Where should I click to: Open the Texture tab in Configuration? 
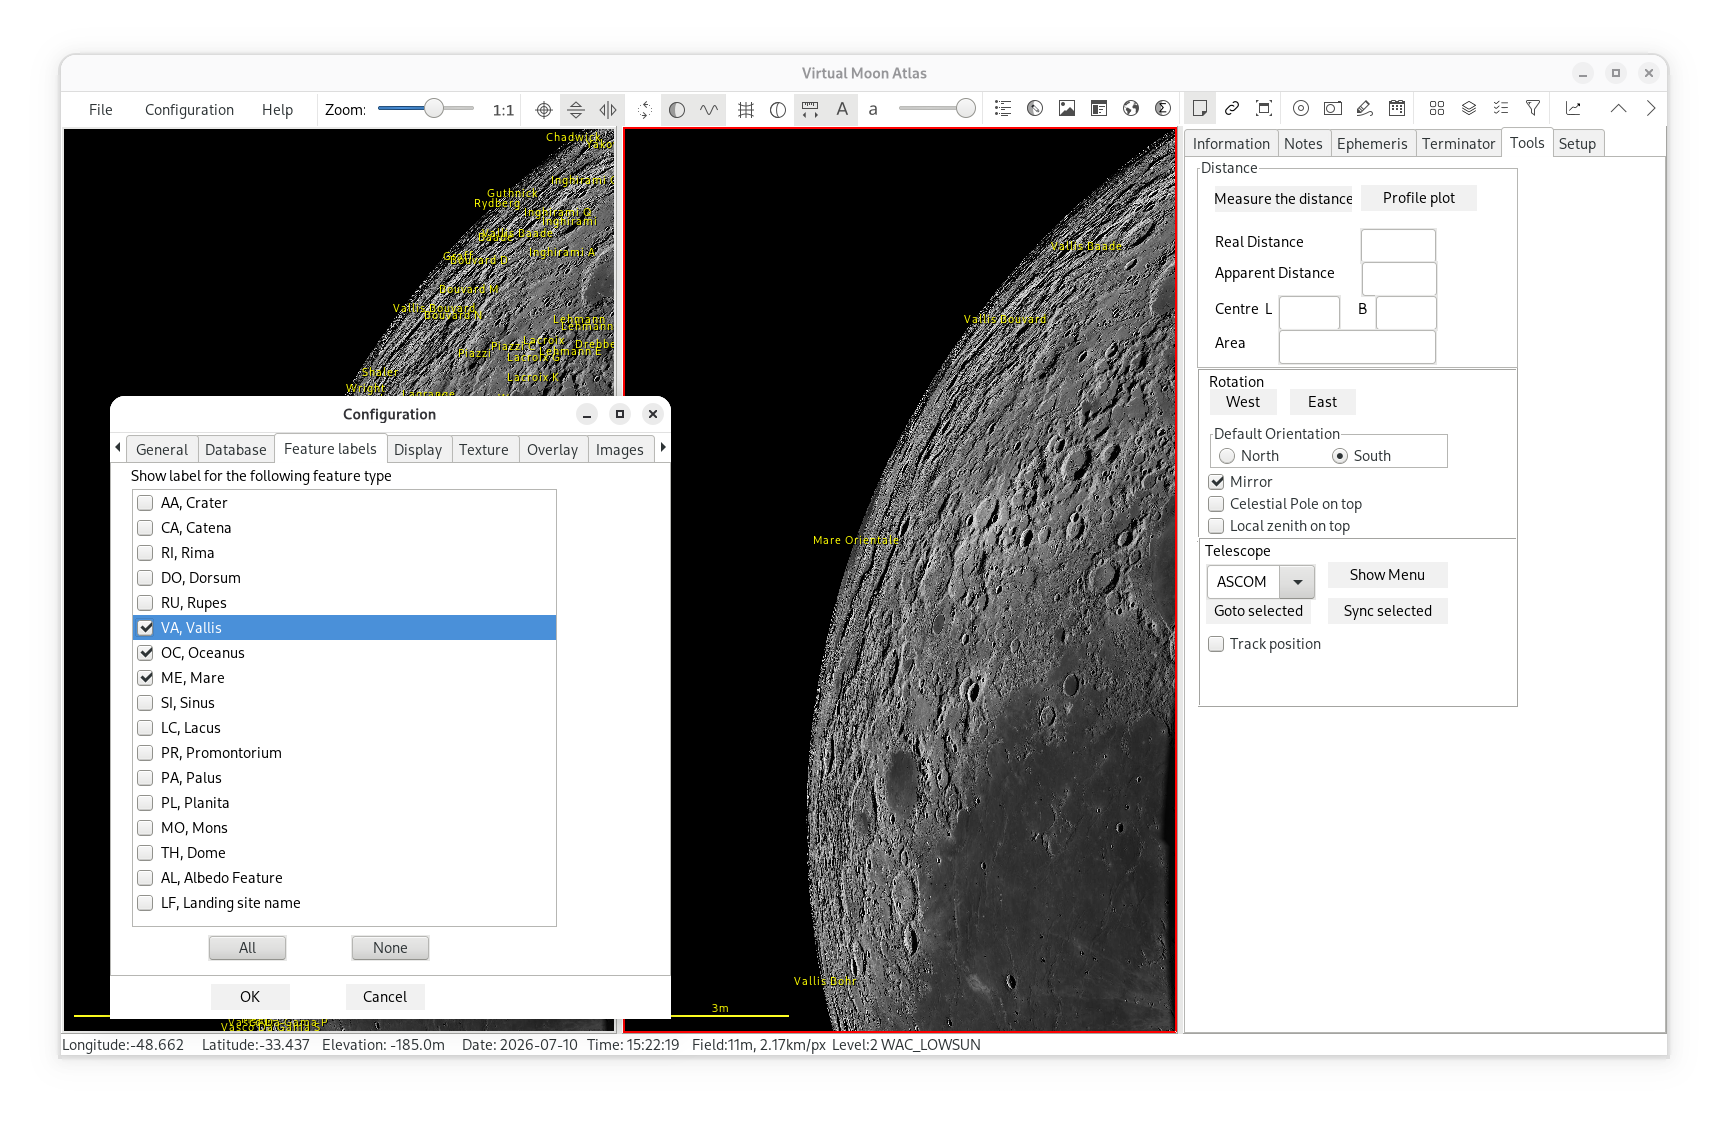coord(484,450)
